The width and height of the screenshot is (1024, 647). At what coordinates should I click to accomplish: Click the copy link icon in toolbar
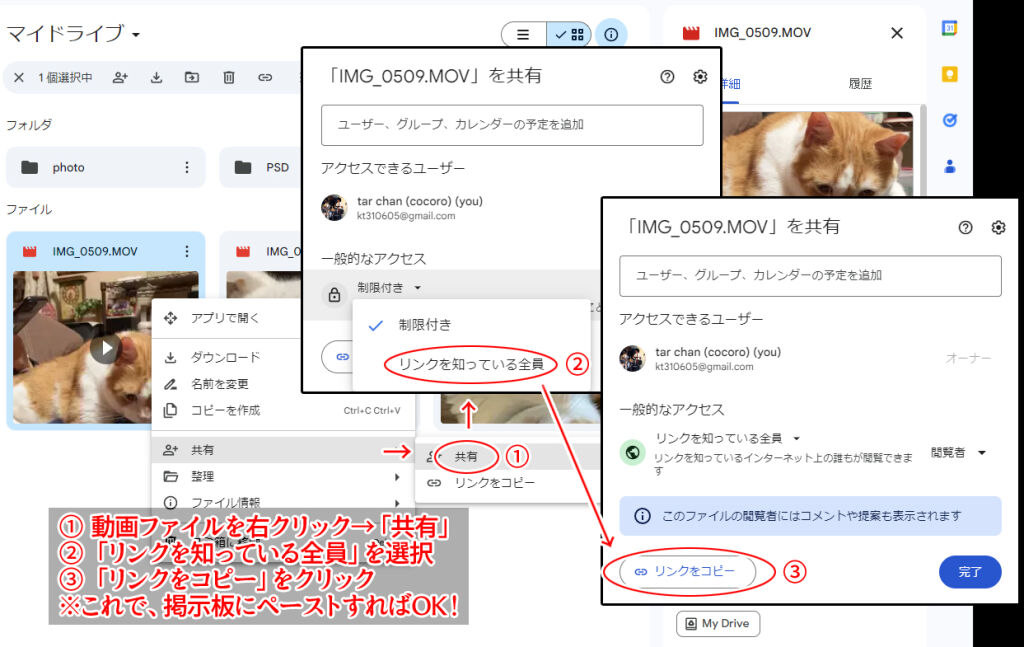point(265,77)
